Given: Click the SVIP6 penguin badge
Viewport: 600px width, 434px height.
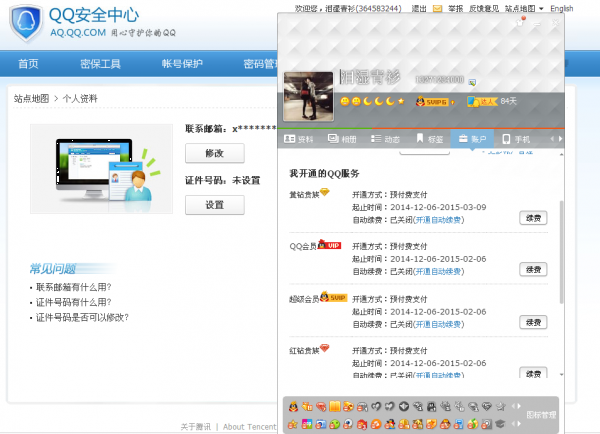Looking at the screenshot, I should coord(433,101).
